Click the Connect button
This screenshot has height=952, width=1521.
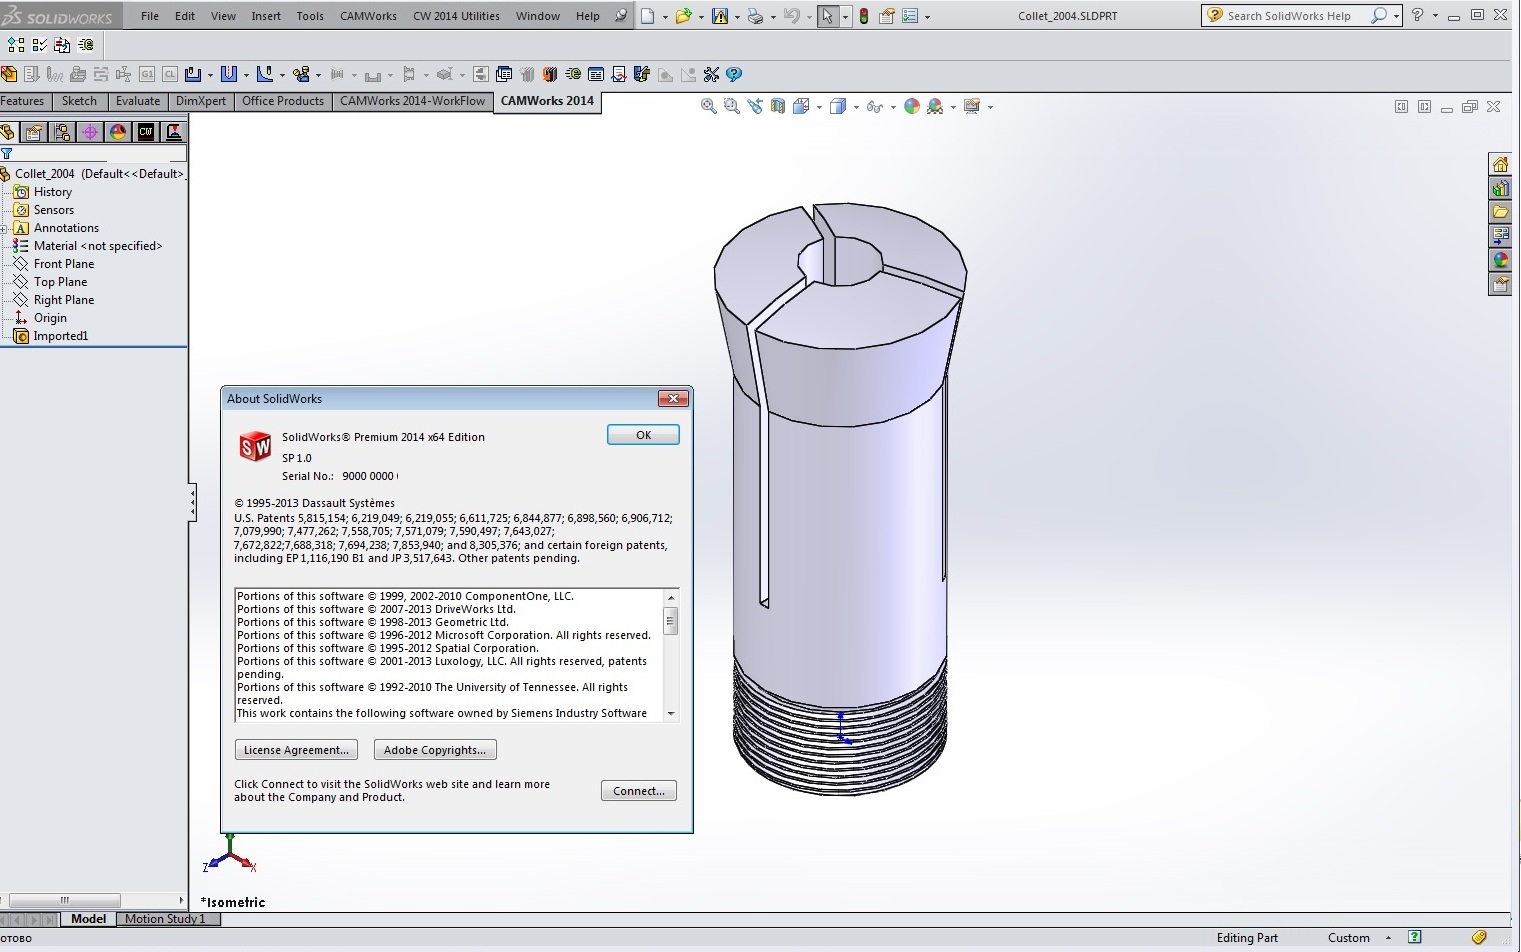click(x=639, y=791)
